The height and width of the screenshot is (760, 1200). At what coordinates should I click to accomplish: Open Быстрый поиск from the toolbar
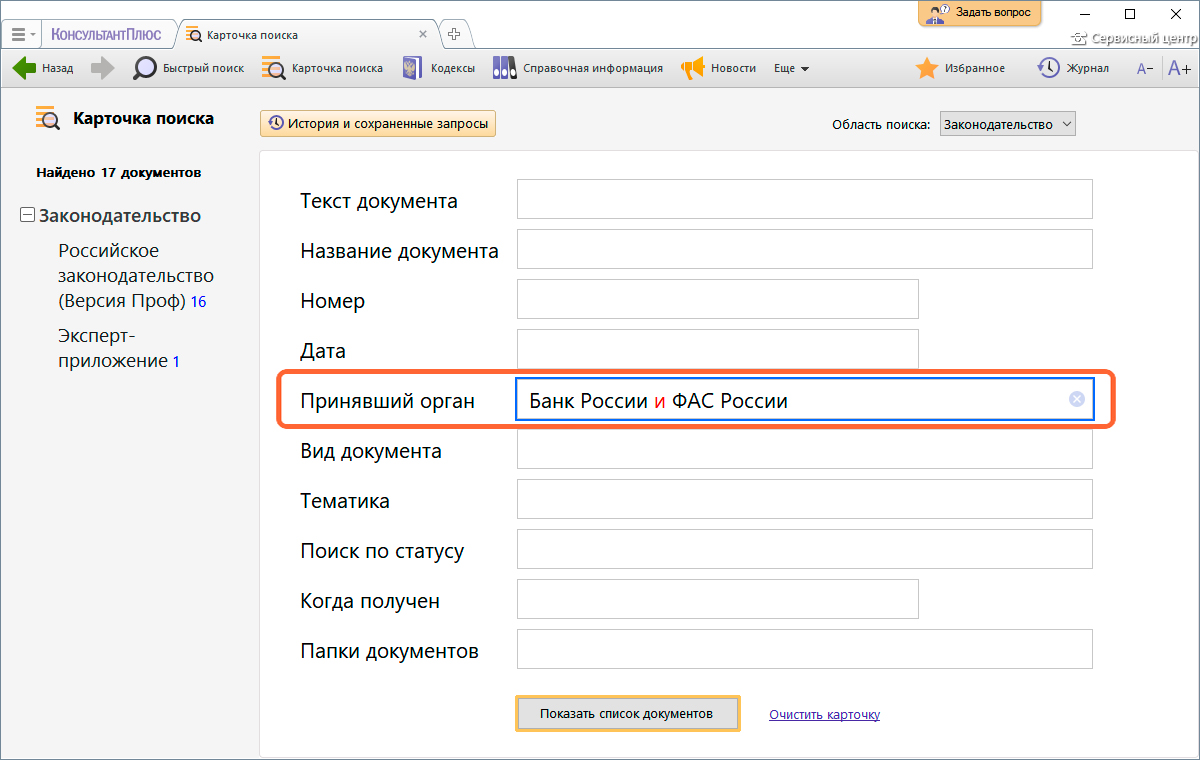pyautogui.click(x=189, y=68)
